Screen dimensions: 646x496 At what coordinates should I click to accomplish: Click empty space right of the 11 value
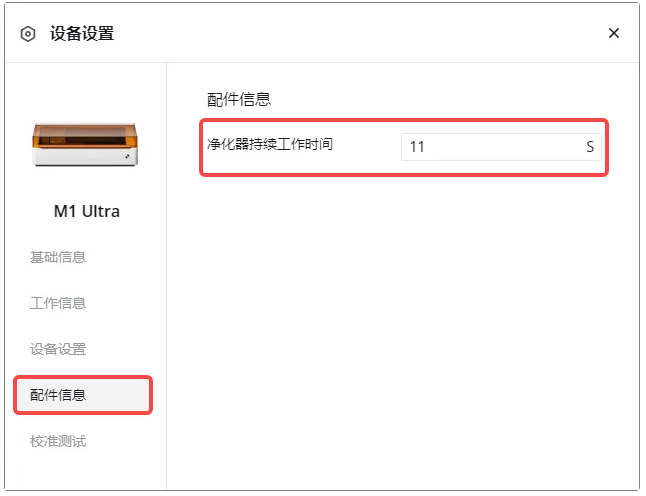click(503, 147)
